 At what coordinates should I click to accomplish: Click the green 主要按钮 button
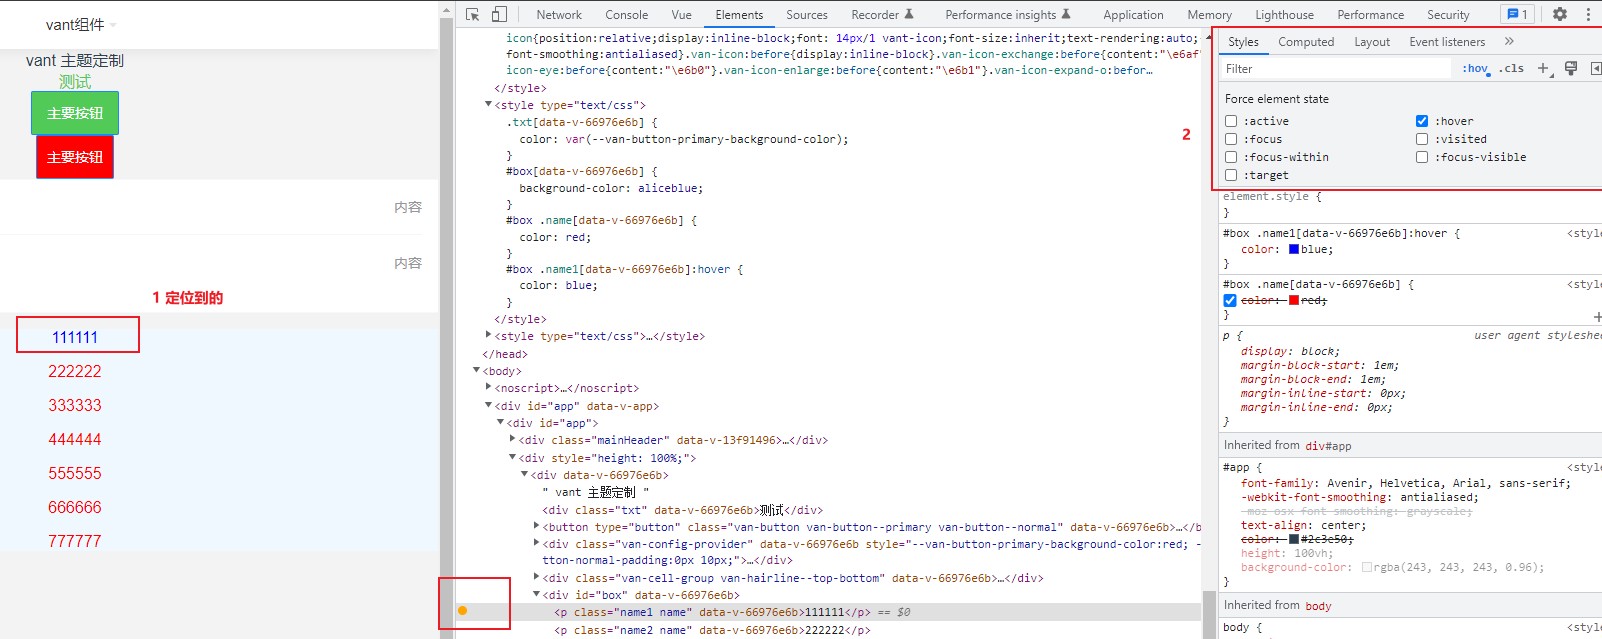pos(75,113)
